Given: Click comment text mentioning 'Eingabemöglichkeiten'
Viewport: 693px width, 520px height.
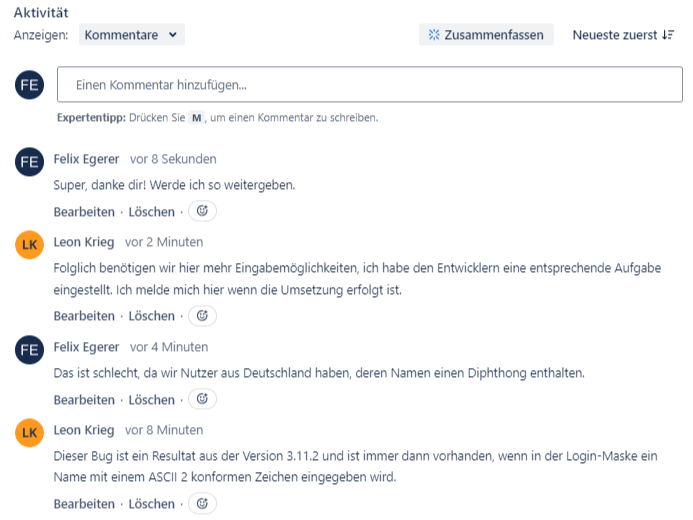Looking at the screenshot, I should tap(357, 279).
